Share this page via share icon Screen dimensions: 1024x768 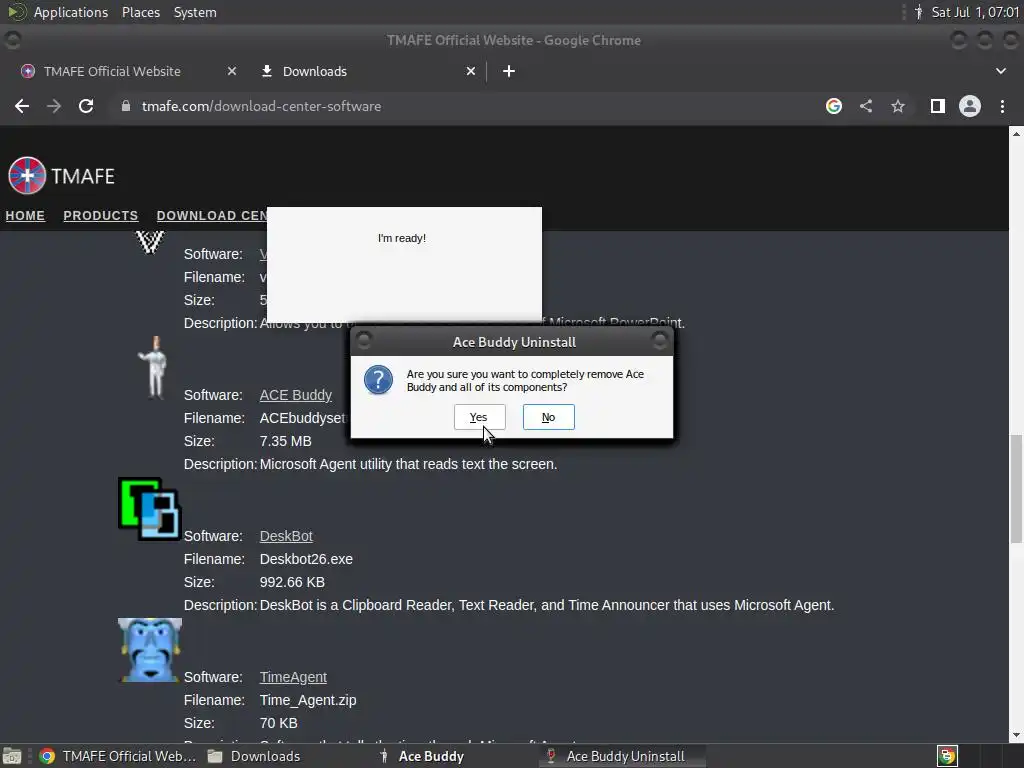866,106
